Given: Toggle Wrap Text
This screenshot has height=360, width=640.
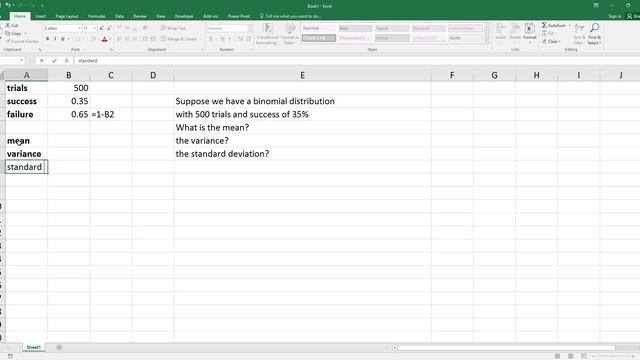Looking at the screenshot, I should click(x=173, y=28).
